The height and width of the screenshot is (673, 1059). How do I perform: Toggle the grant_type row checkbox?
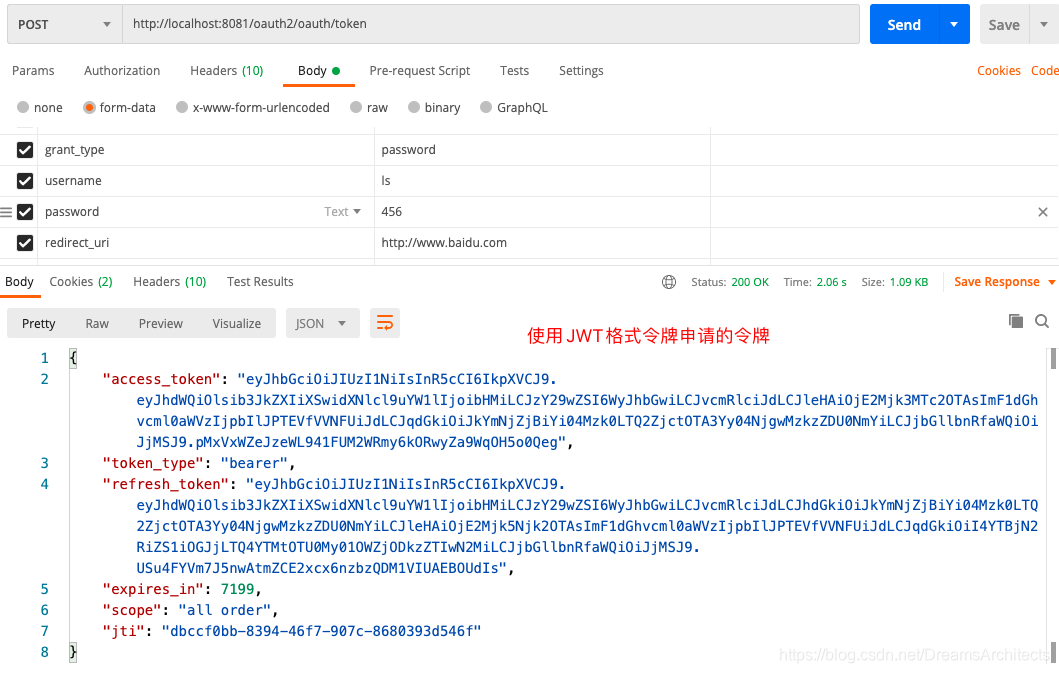[x=25, y=150]
